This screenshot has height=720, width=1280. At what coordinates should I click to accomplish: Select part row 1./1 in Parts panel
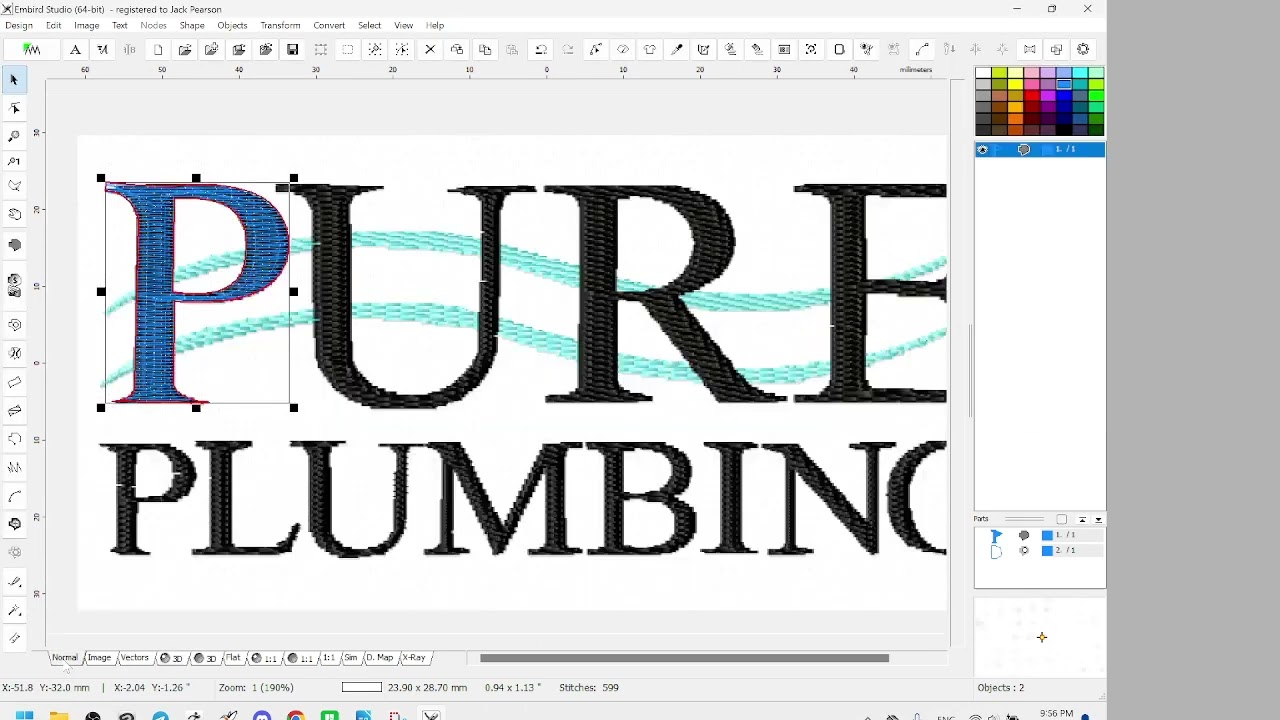pyautogui.click(x=1040, y=535)
